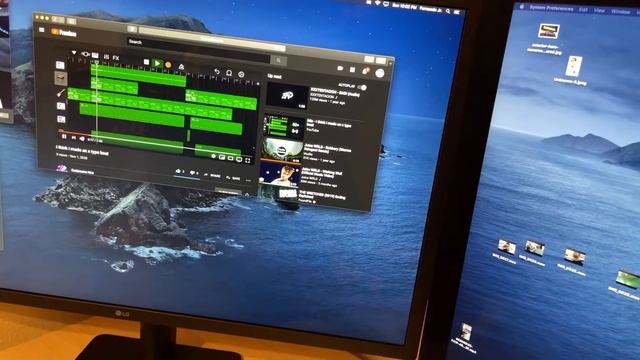
Task: Open the YouTube notifications bell
Action: (x=366, y=71)
